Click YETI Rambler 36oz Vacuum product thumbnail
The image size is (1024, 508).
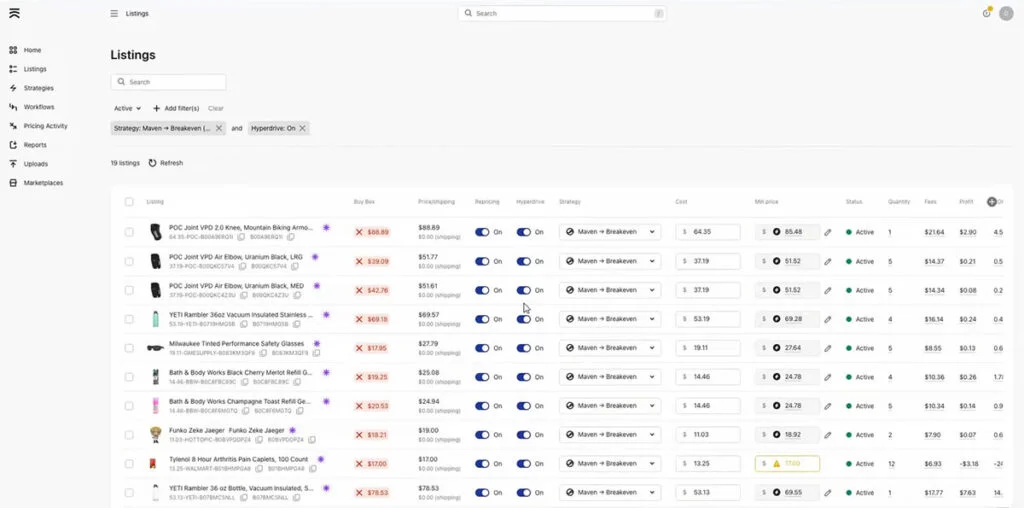pyautogui.click(x=155, y=319)
